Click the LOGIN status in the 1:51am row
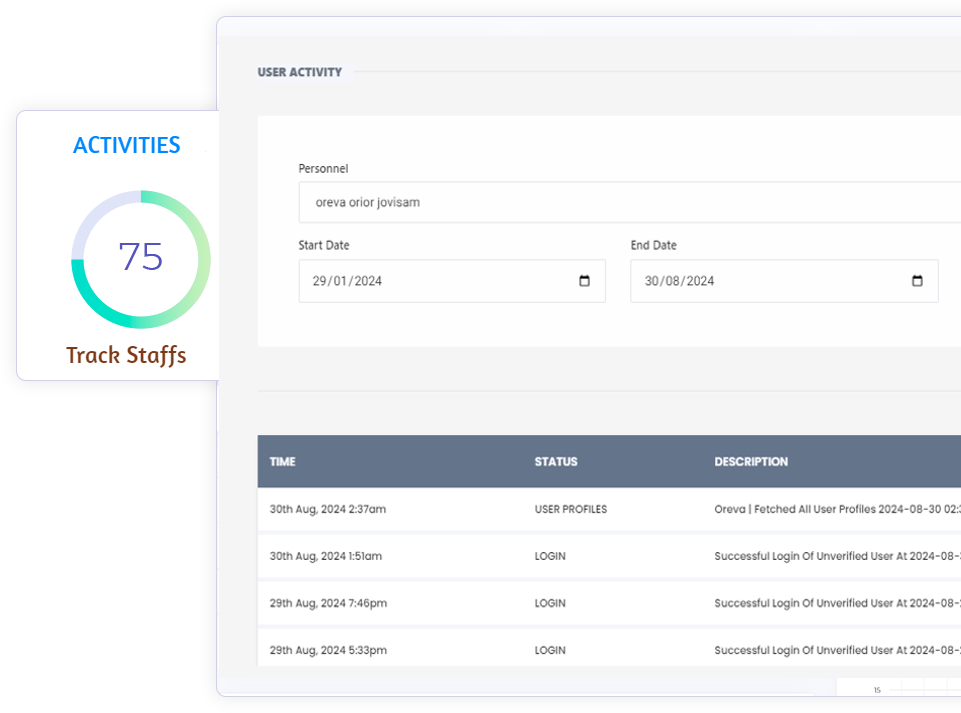The image size is (961, 713). coord(550,556)
